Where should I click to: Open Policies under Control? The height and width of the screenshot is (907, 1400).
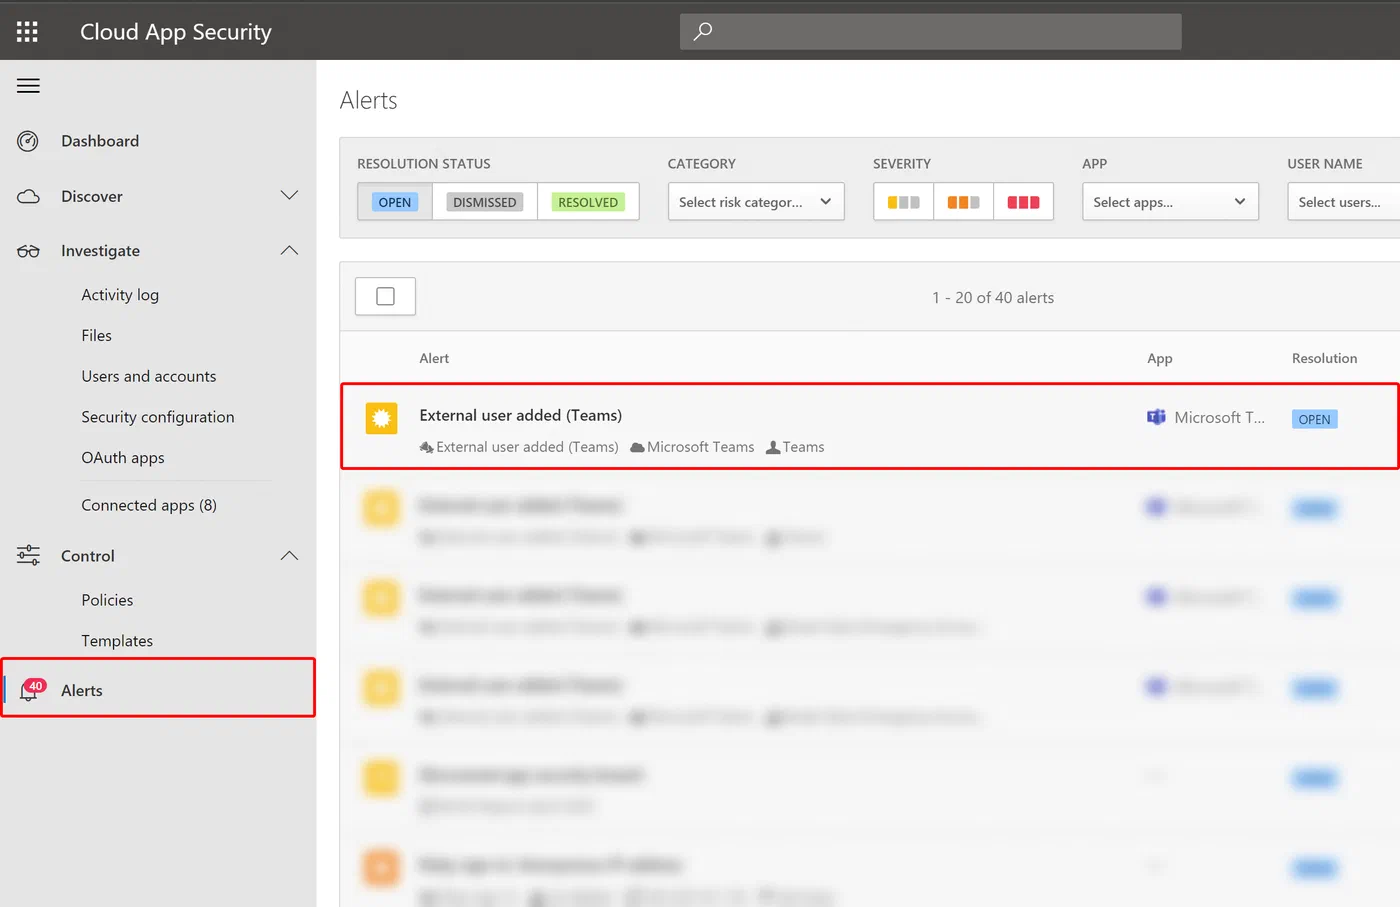click(107, 600)
